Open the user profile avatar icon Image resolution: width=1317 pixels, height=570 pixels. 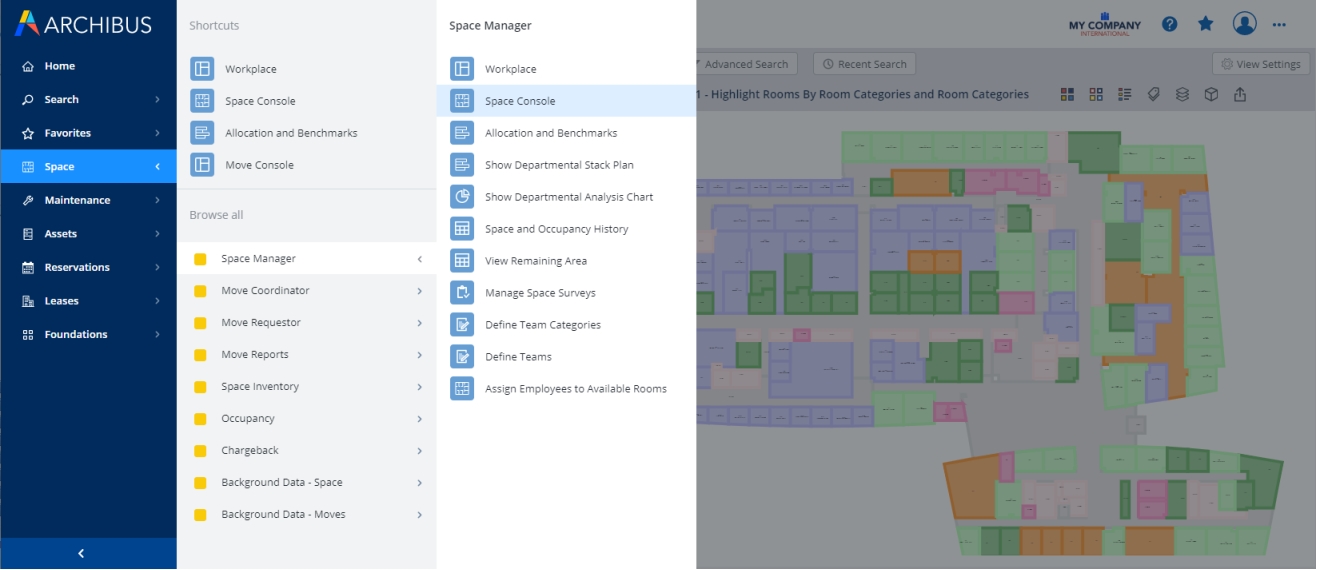pyautogui.click(x=1244, y=24)
